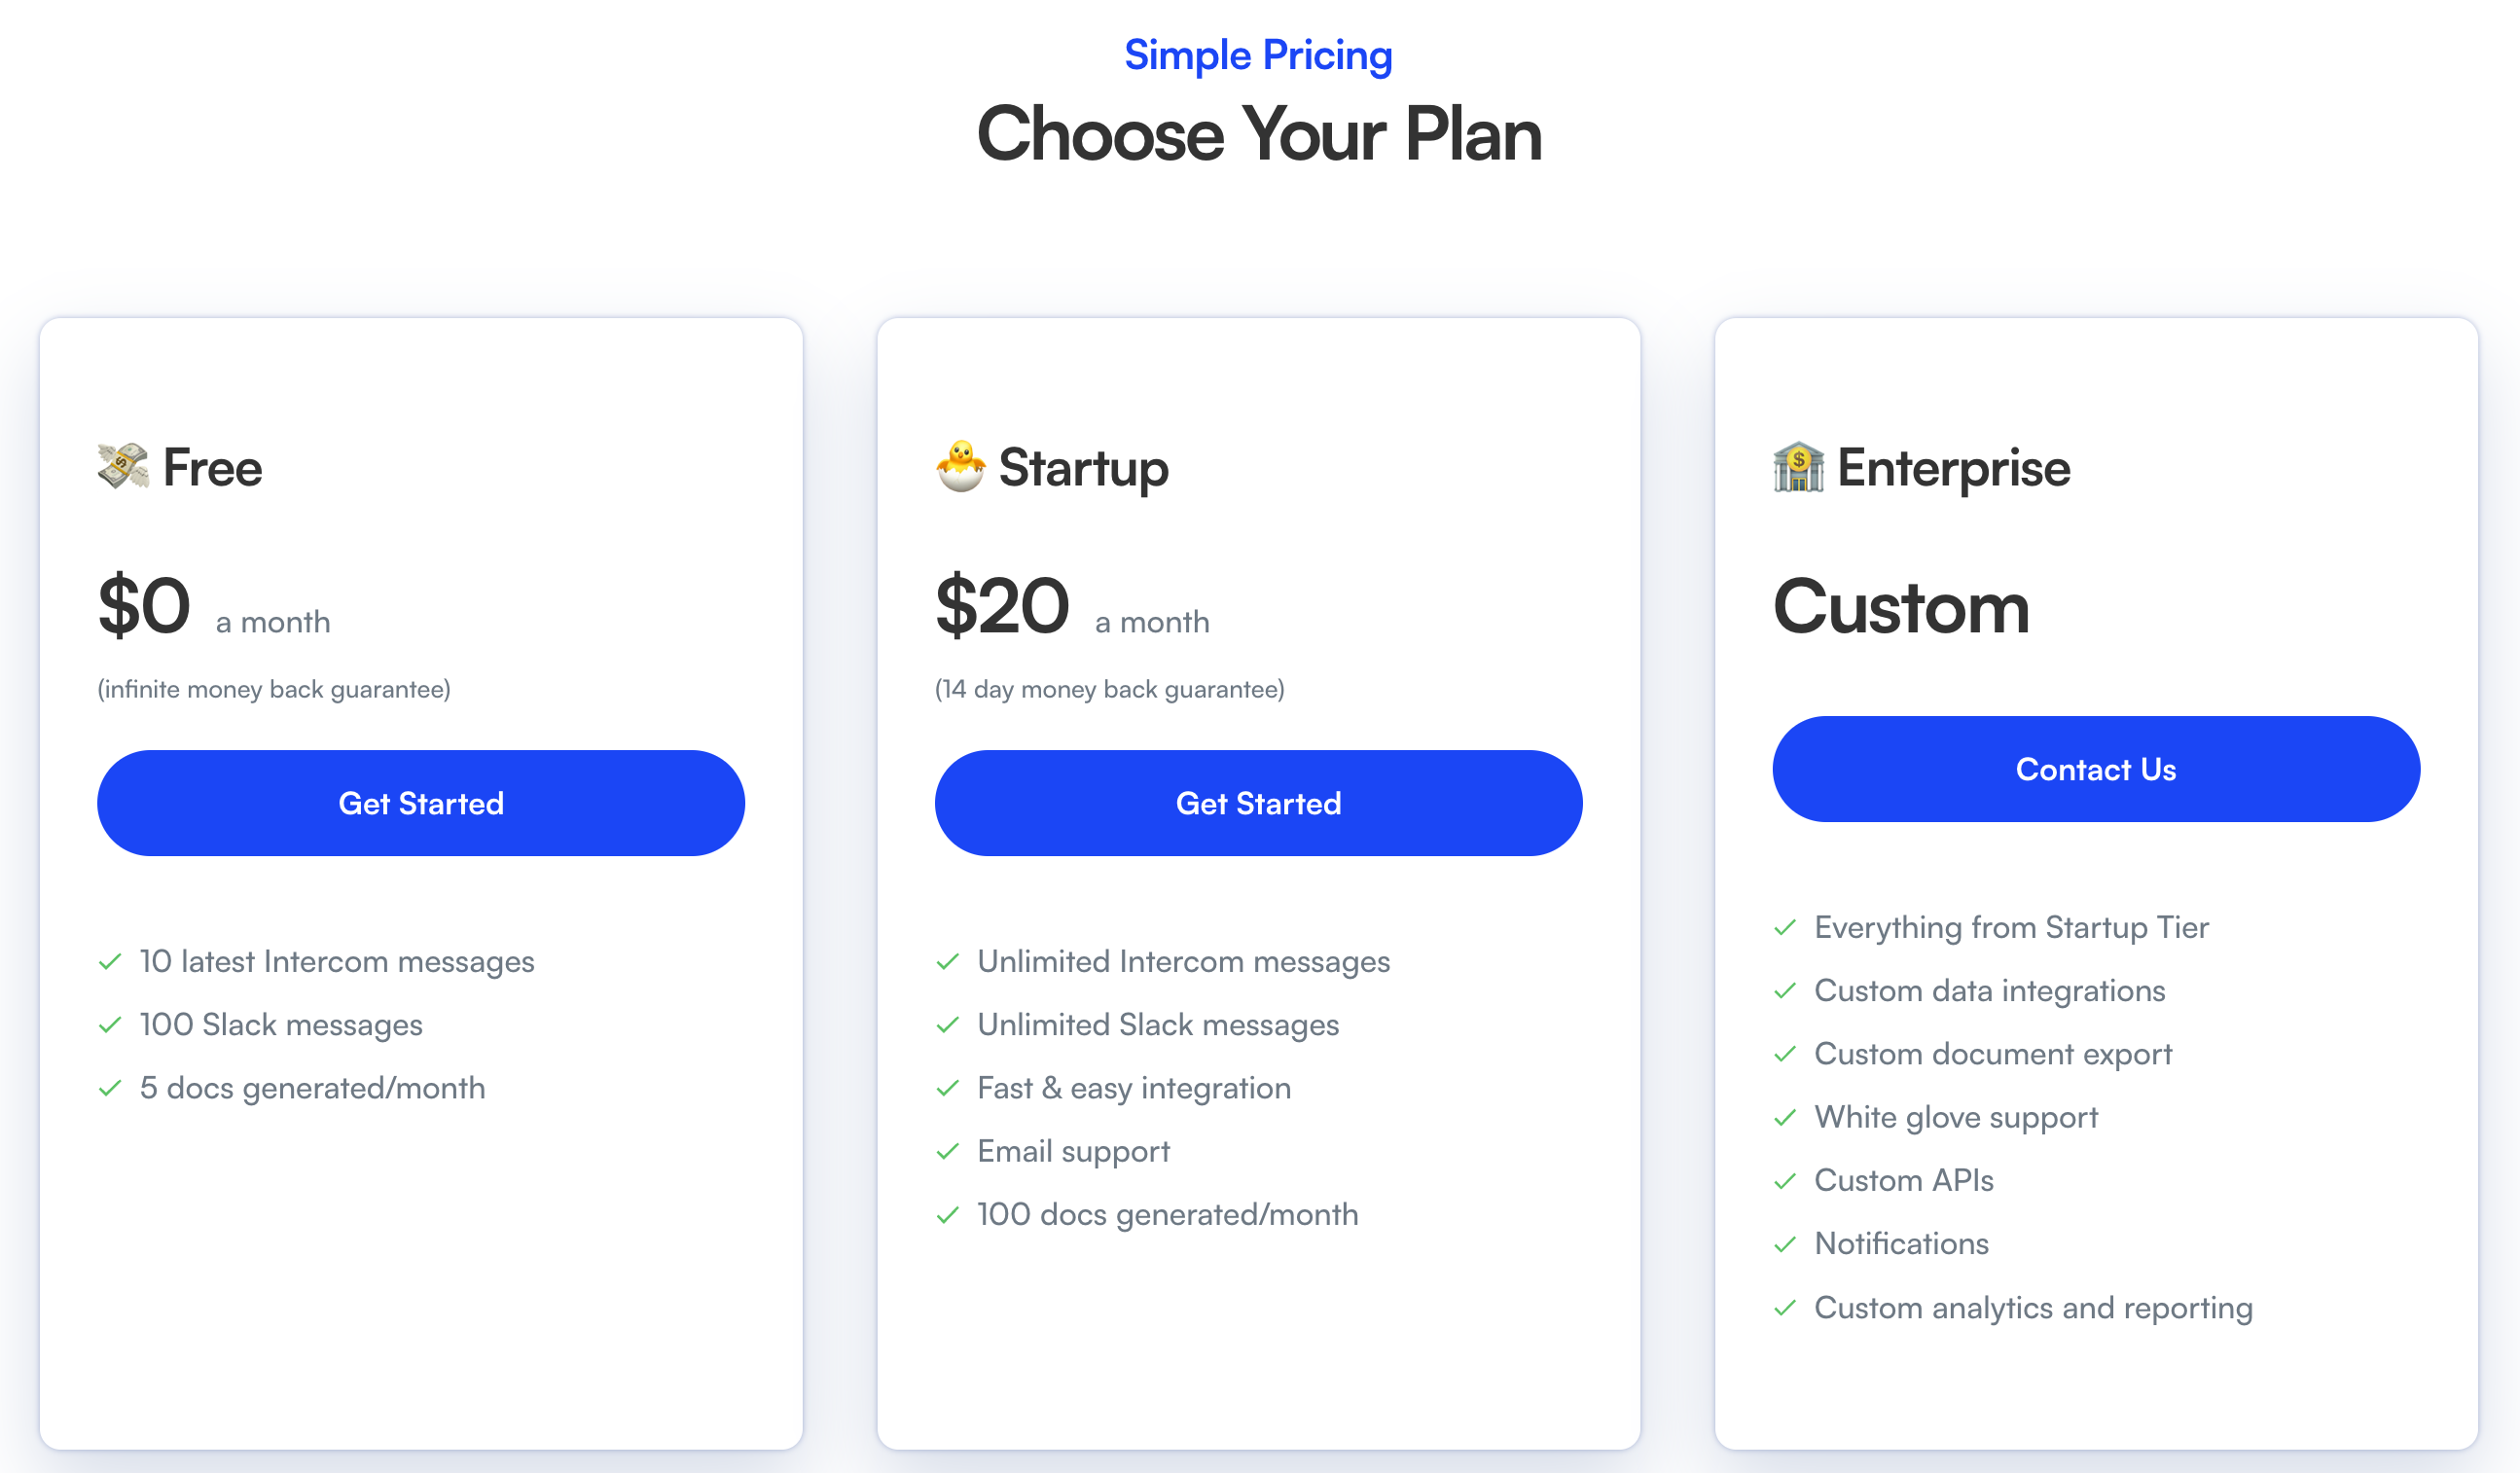Click the 100 docs generated/month feature
Image resolution: width=2520 pixels, height=1473 pixels.
[1167, 1215]
